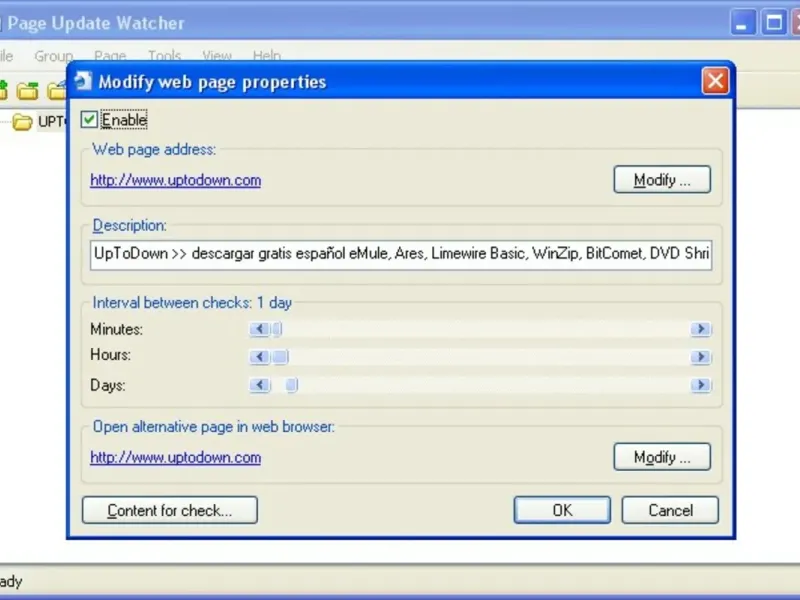This screenshot has height=600, width=800.
Task: Increase Minutes with right arrow
Action: pyautogui.click(x=701, y=329)
